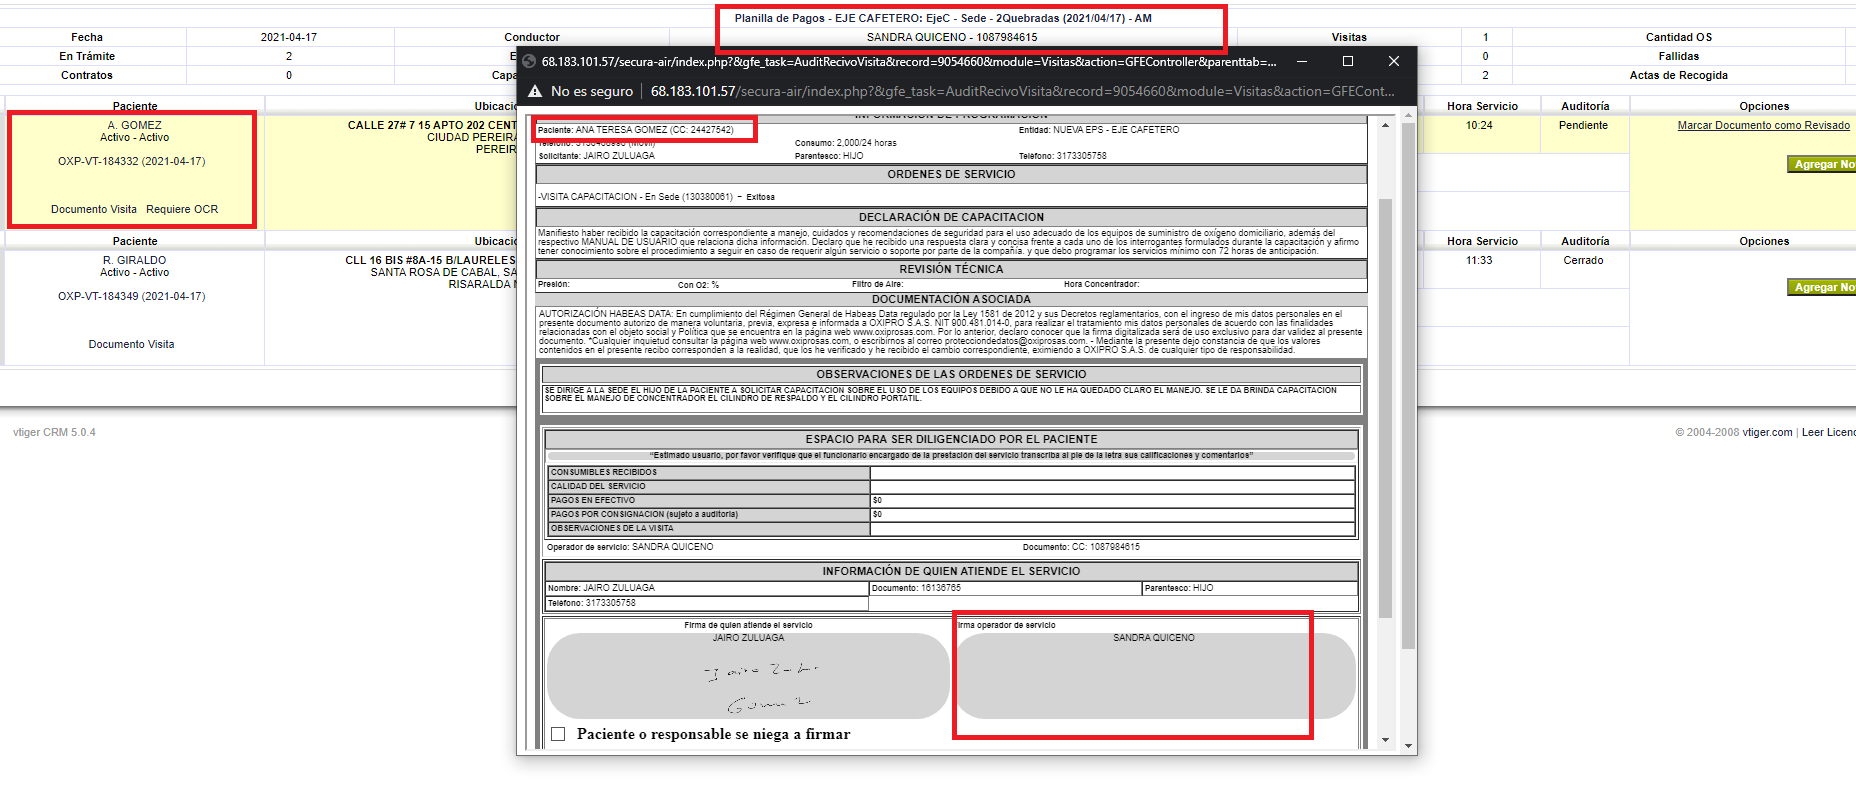This screenshot has height=785, width=1856.
Task: Click the operator signature box SANDRA QUICENO
Action: 1155,675
